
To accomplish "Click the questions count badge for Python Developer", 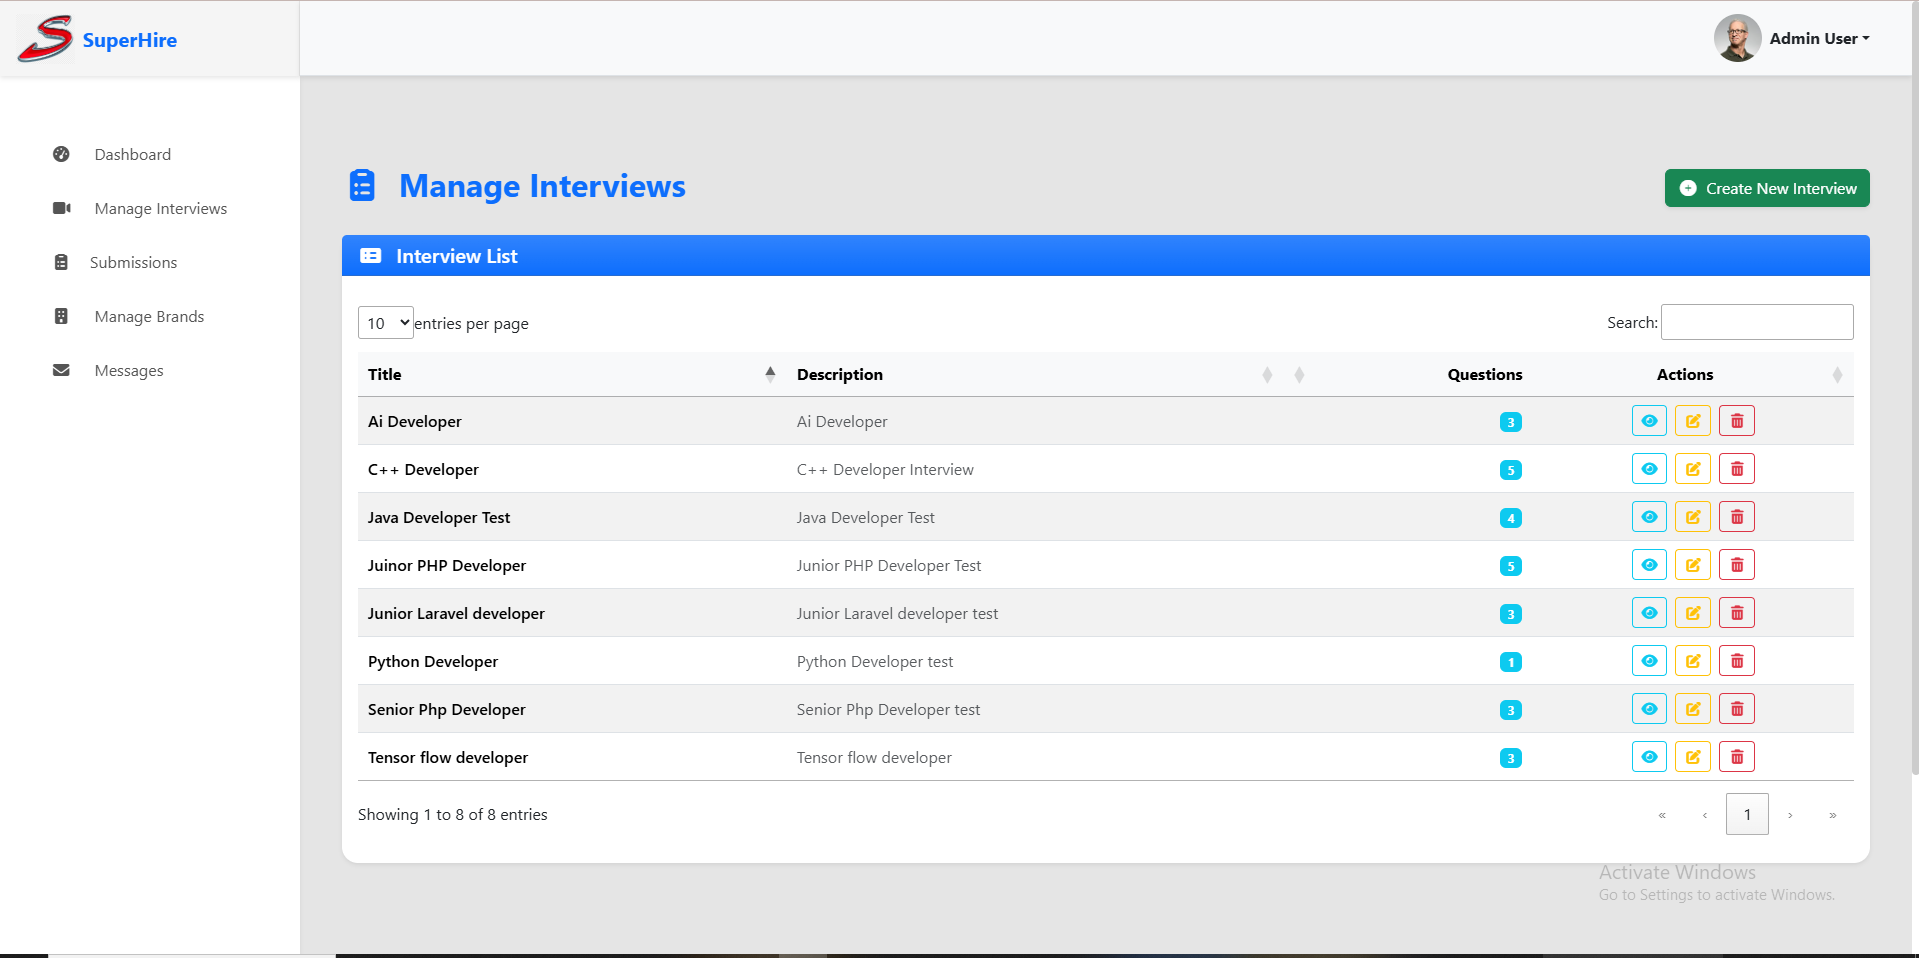I will coord(1510,662).
